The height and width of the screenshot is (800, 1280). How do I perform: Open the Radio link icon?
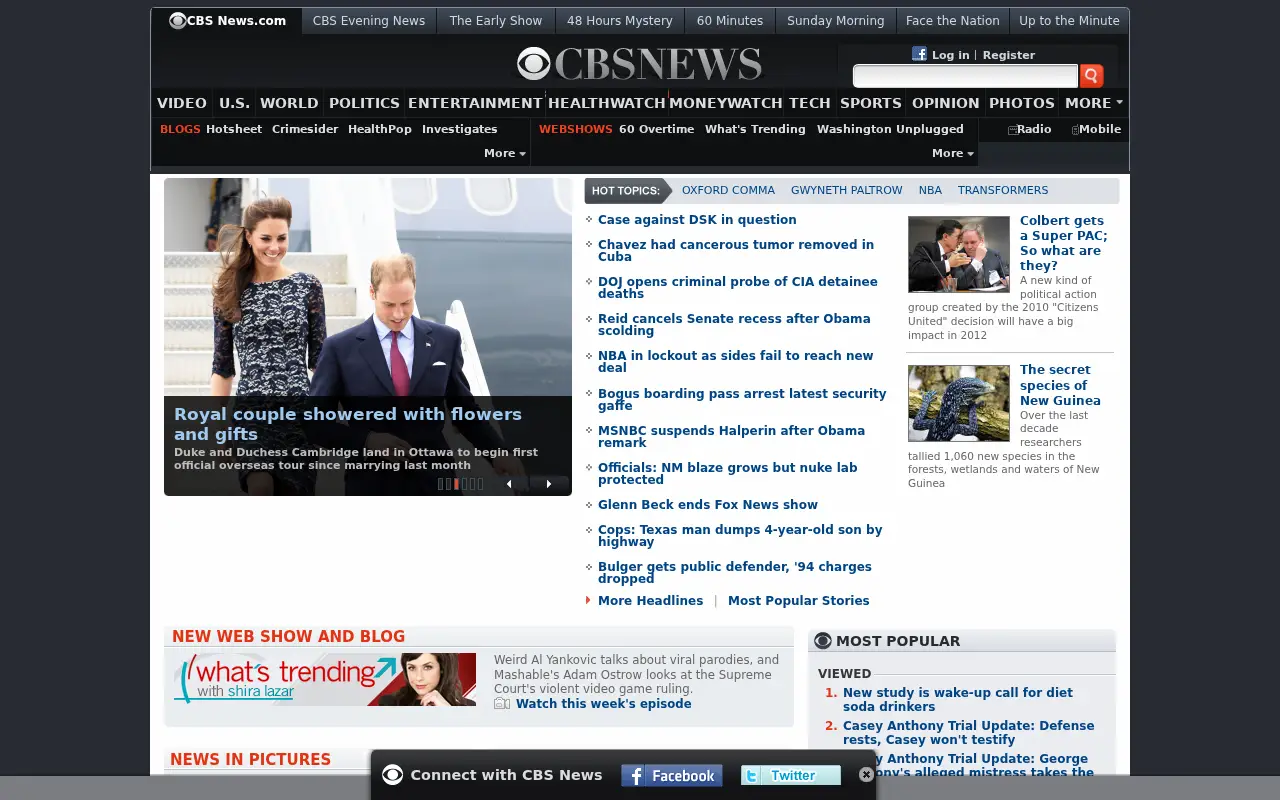point(1012,130)
